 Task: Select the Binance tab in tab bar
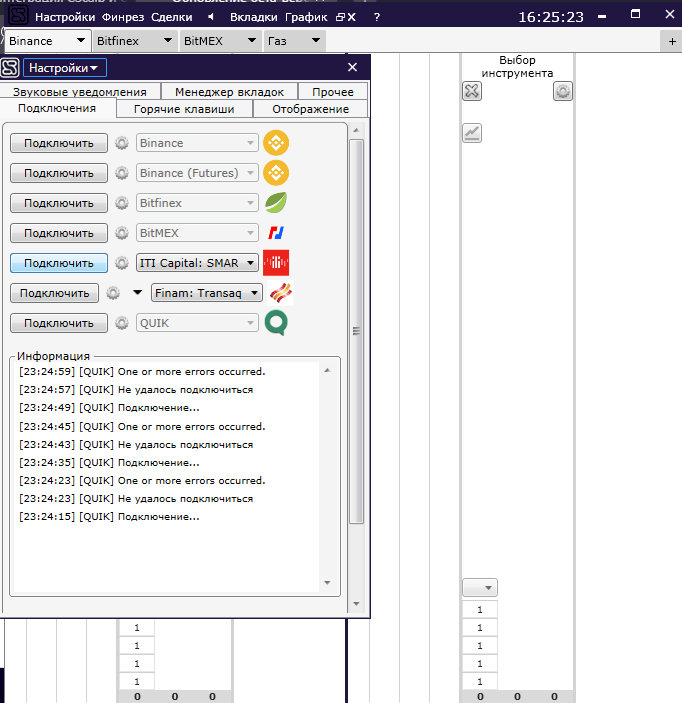(47, 41)
